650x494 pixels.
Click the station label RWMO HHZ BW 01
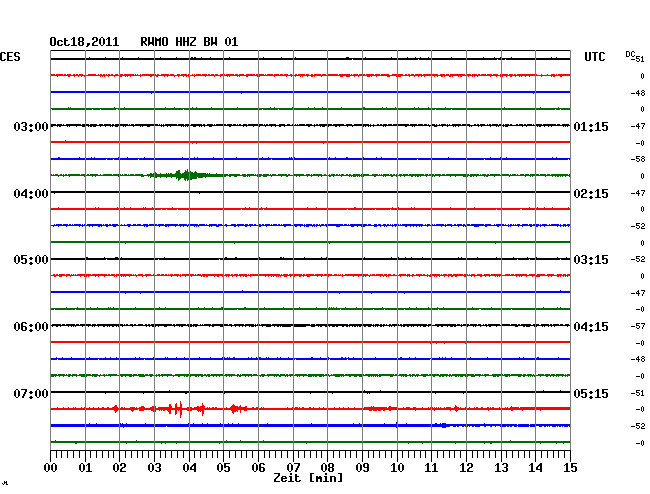tap(189, 42)
